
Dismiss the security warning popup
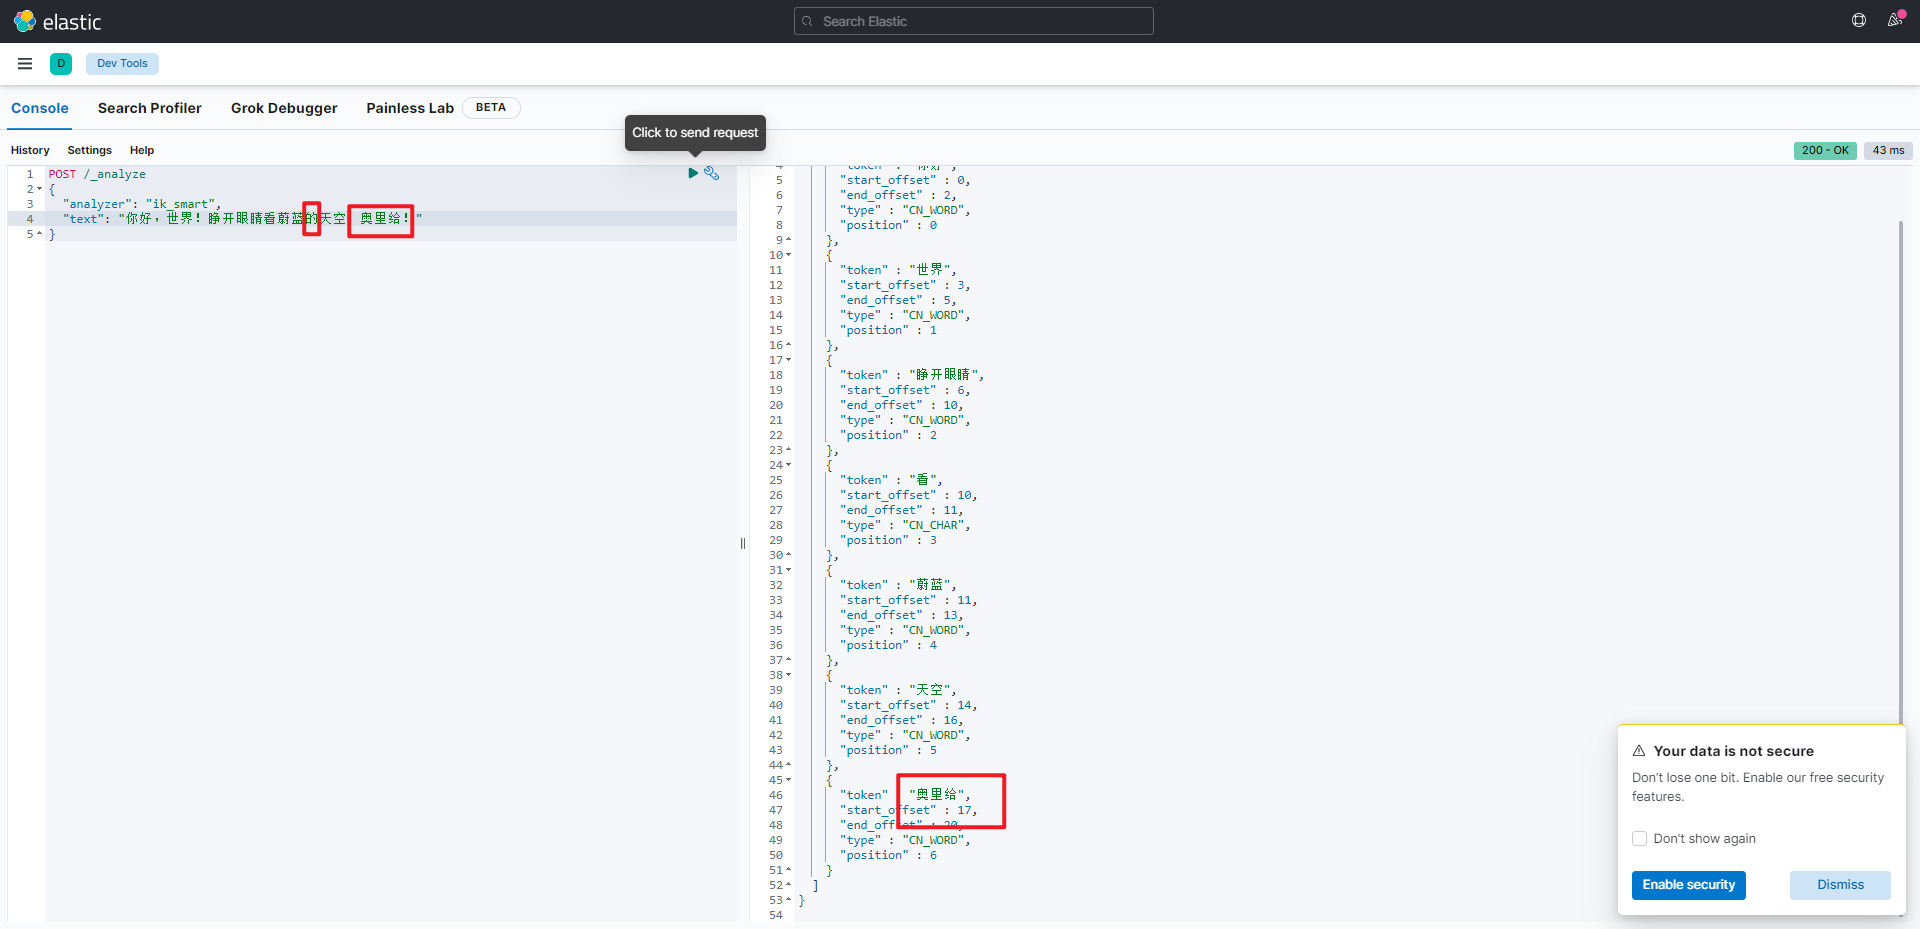pyautogui.click(x=1840, y=885)
